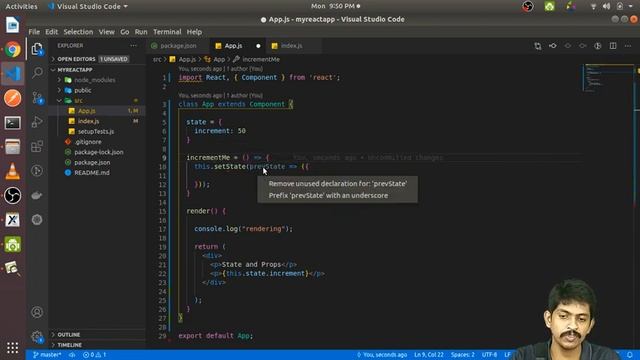The height and width of the screenshot is (360, 640).
Task: Collapse the src folder
Action: click(x=78, y=100)
